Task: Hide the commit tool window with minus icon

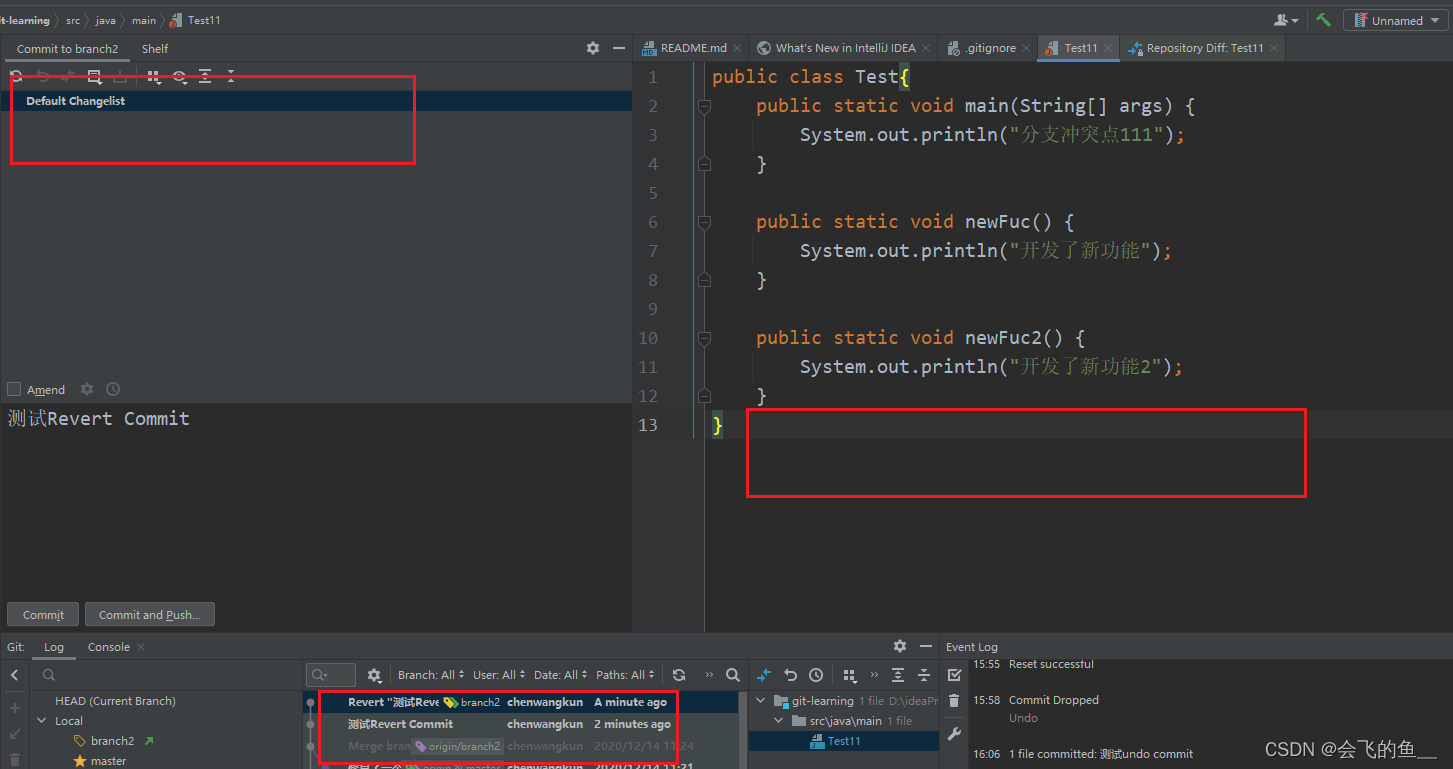Action: click(619, 48)
